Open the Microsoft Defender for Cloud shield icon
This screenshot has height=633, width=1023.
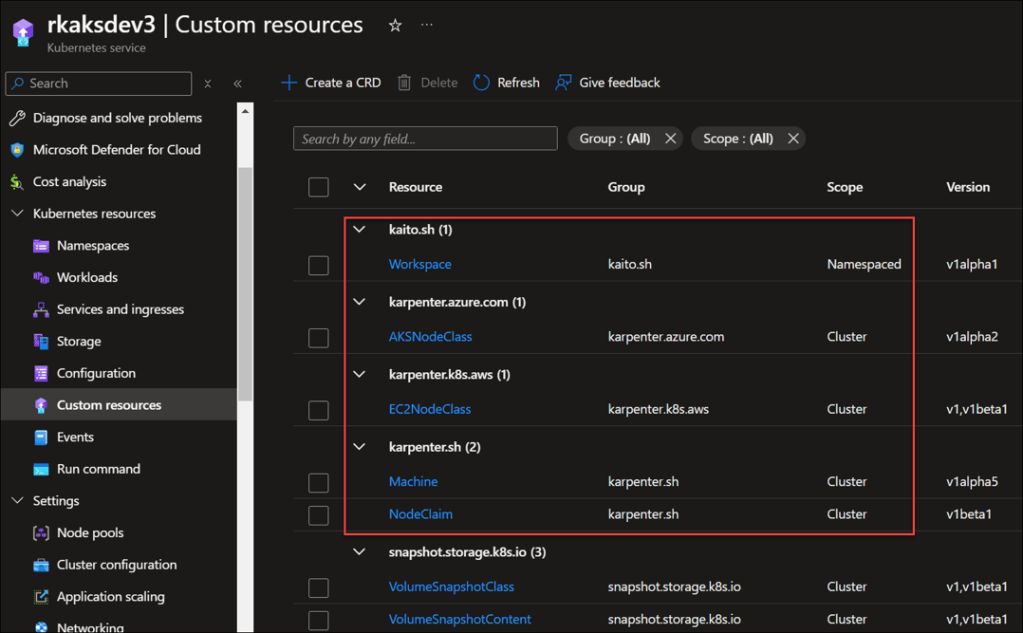coord(16,150)
